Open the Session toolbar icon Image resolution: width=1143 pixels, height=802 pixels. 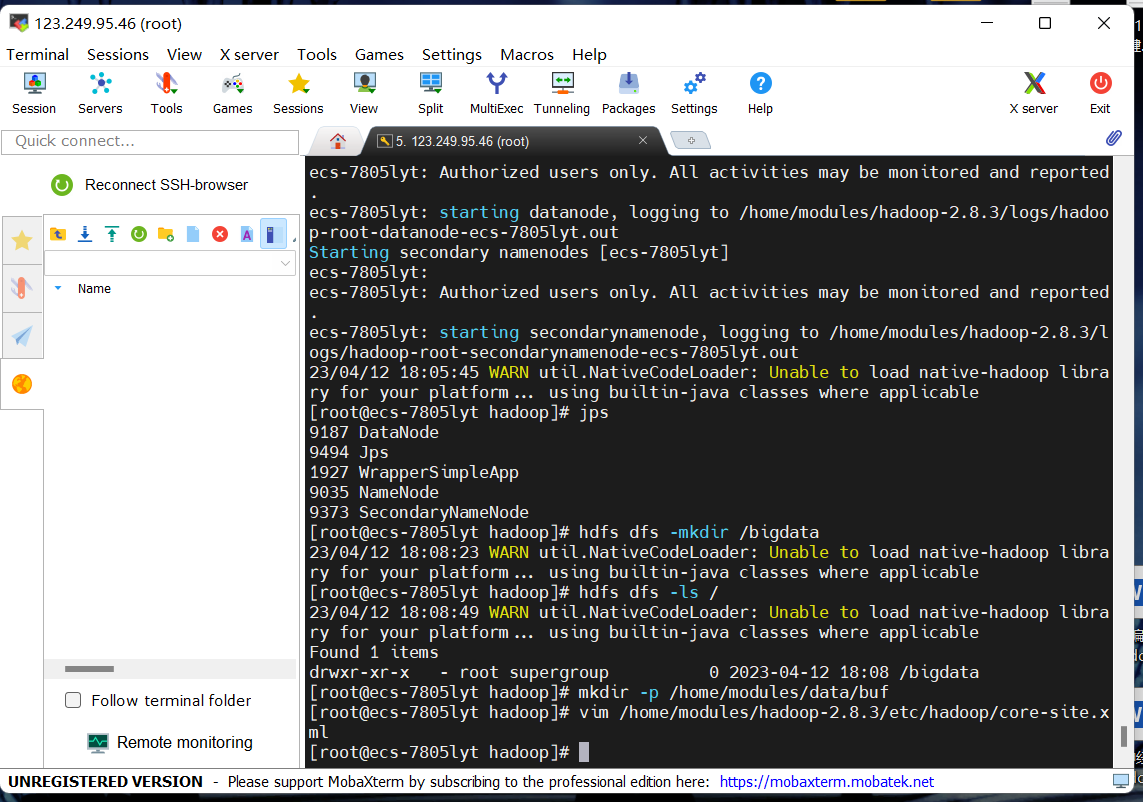coord(34,93)
